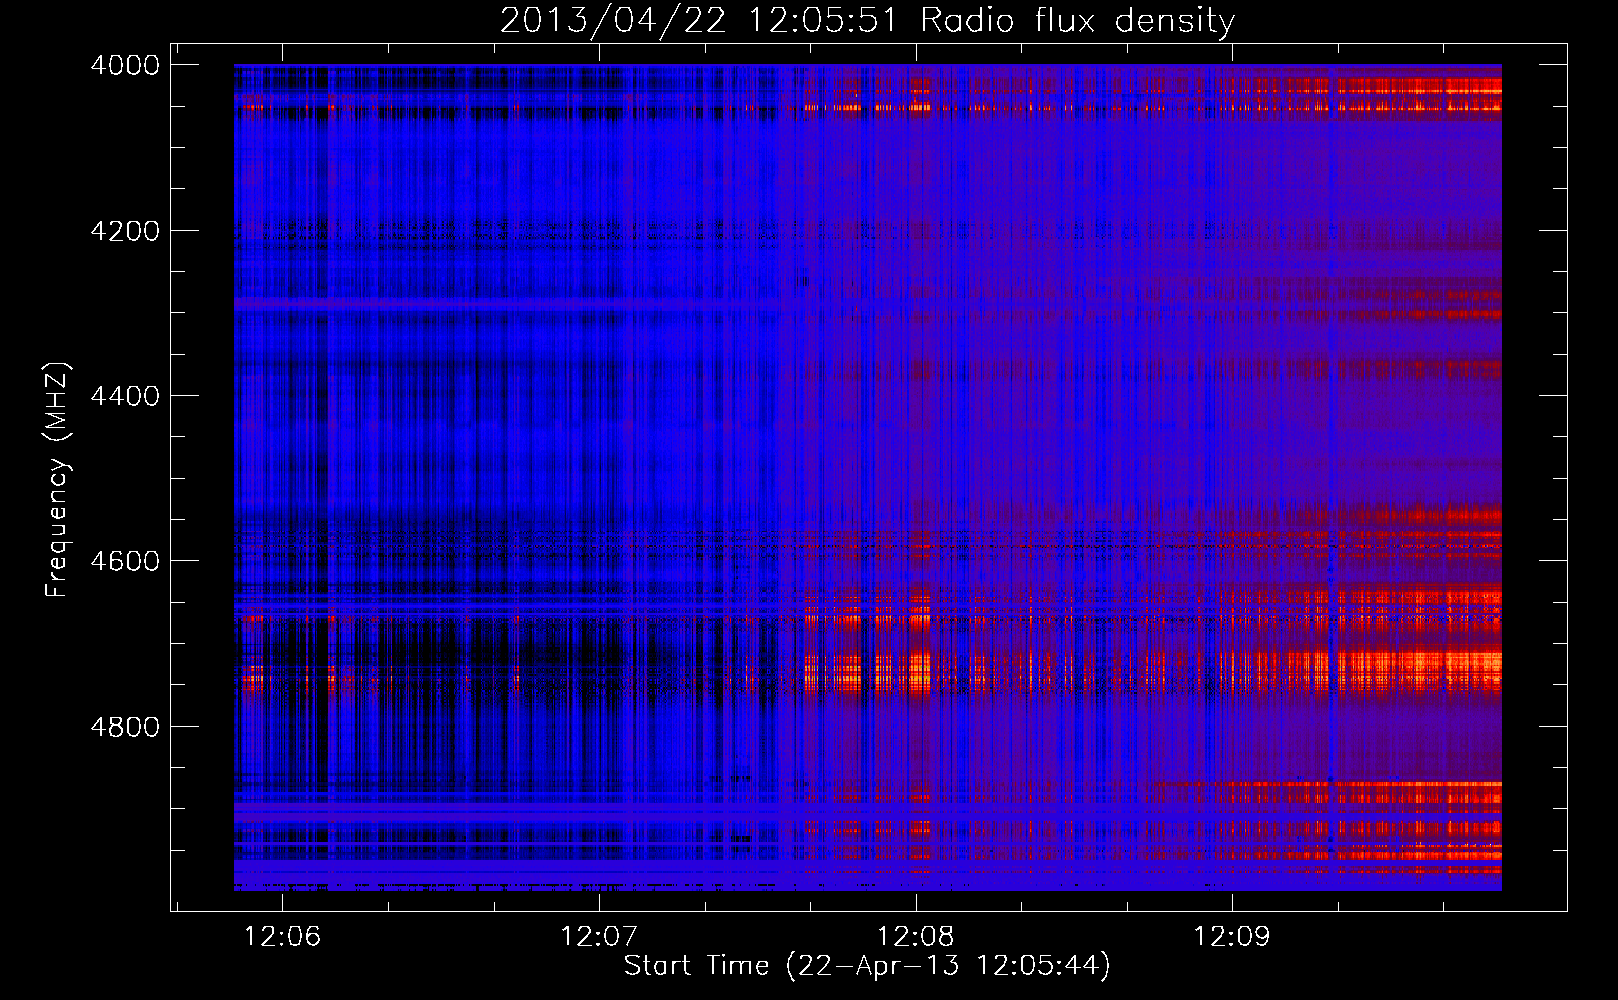This screenshot has height=1000, width=1618.
Task: Click the 12:09 time axis label
Action: tap(1231, 937)
